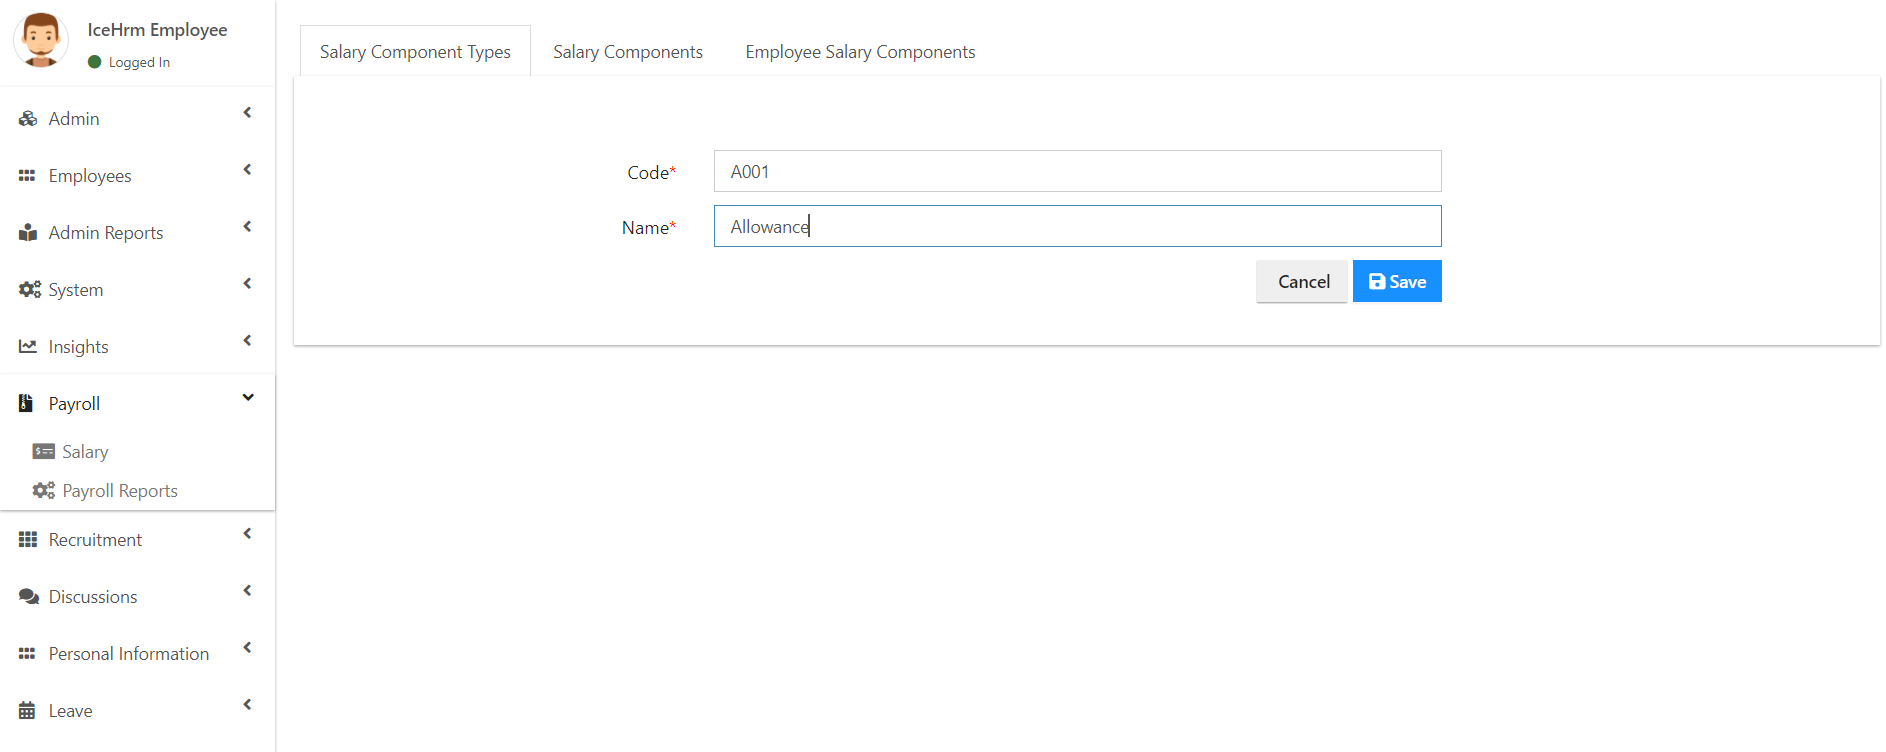Viewport: 1886px width, 752px height.
Task: Click the Personal Information grid icon
Action: tap(27, 654)
